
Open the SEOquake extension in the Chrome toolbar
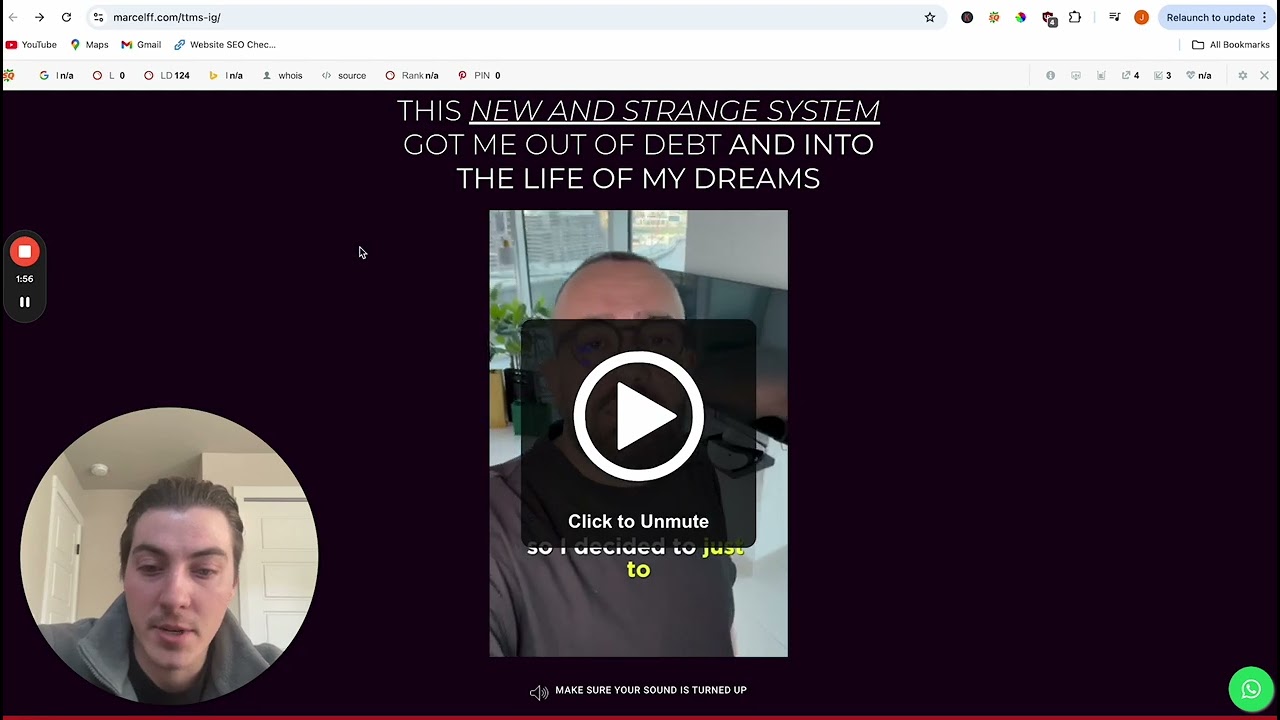pos(994,17)
